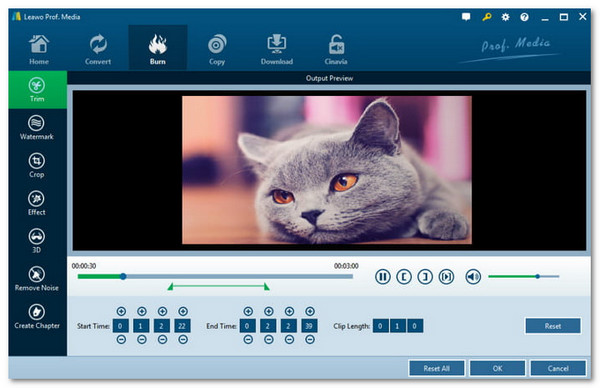Decrease End Time minutes value
This screenshot has width=600, height=388.
[x=269, y=339]
